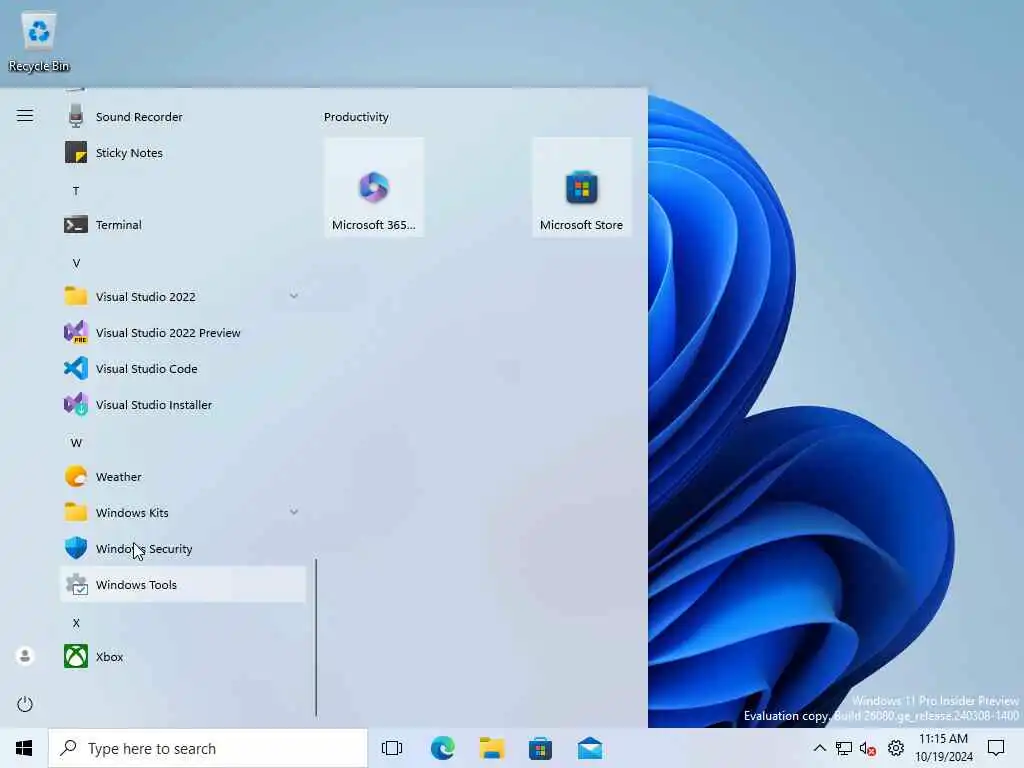Open the Microsoft 365 tile
The height and width of the screenshot is (768, 1024).
[374, 187]
